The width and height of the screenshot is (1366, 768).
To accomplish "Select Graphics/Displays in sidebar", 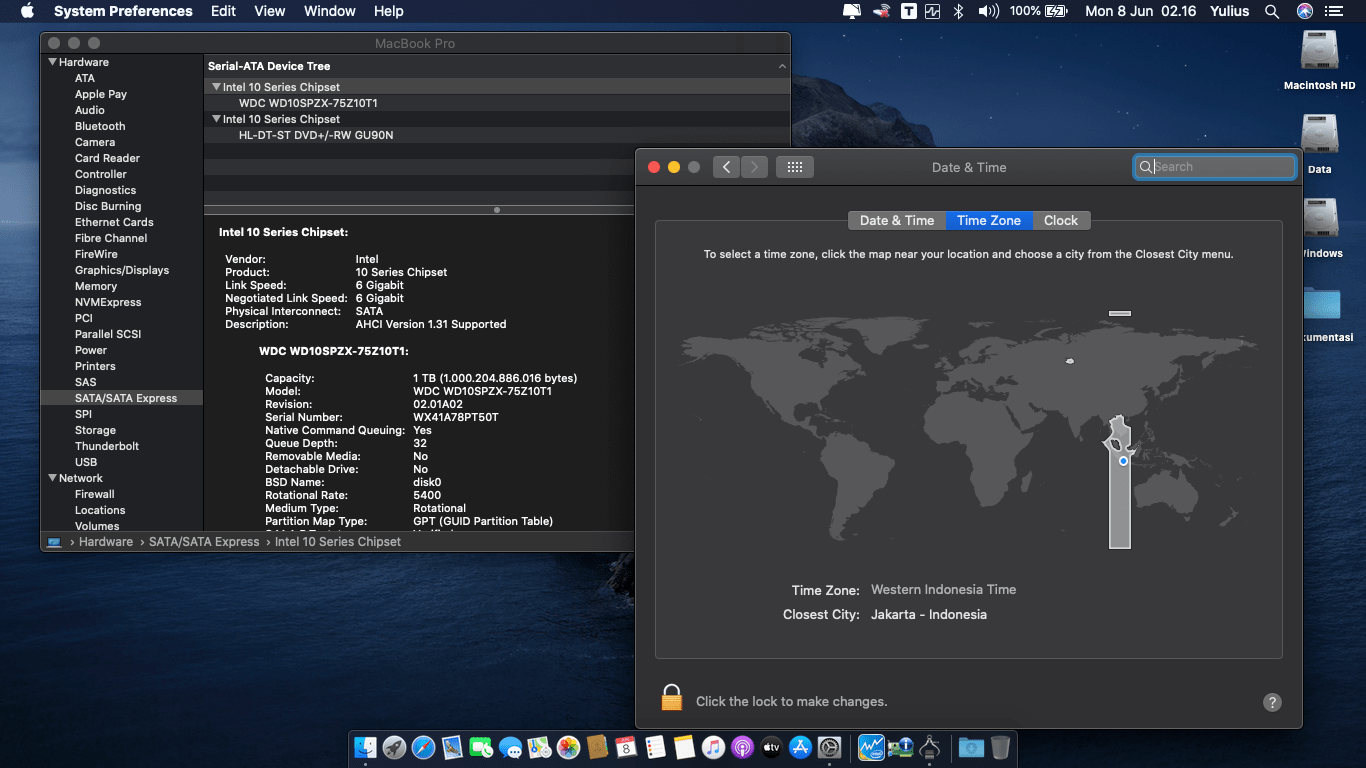I will coord(122,270).
